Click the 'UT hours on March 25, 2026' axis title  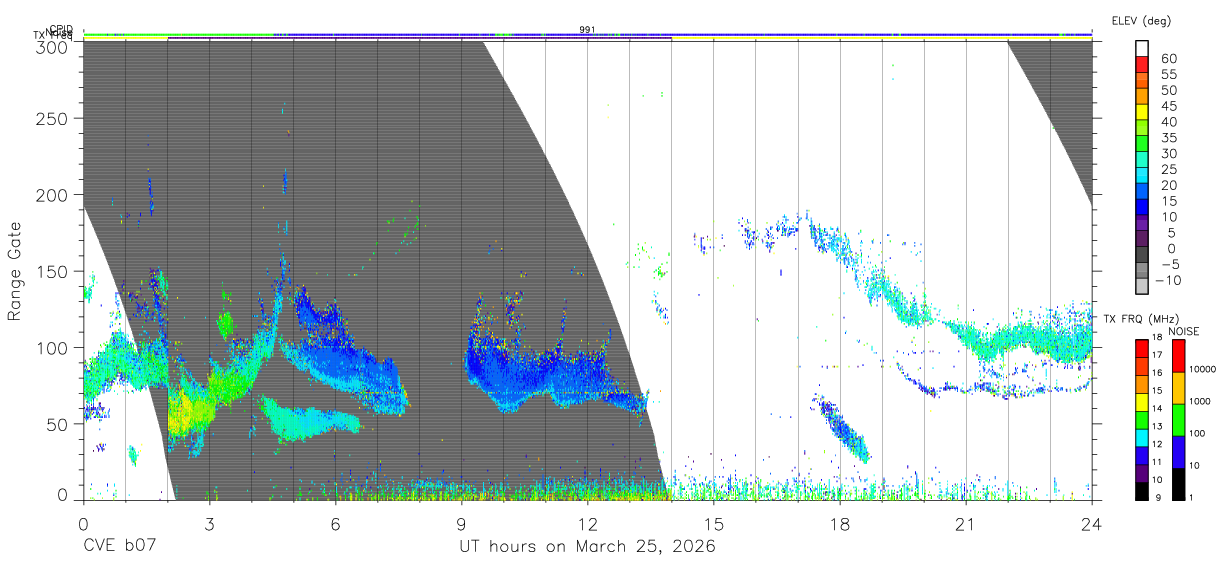587,547
